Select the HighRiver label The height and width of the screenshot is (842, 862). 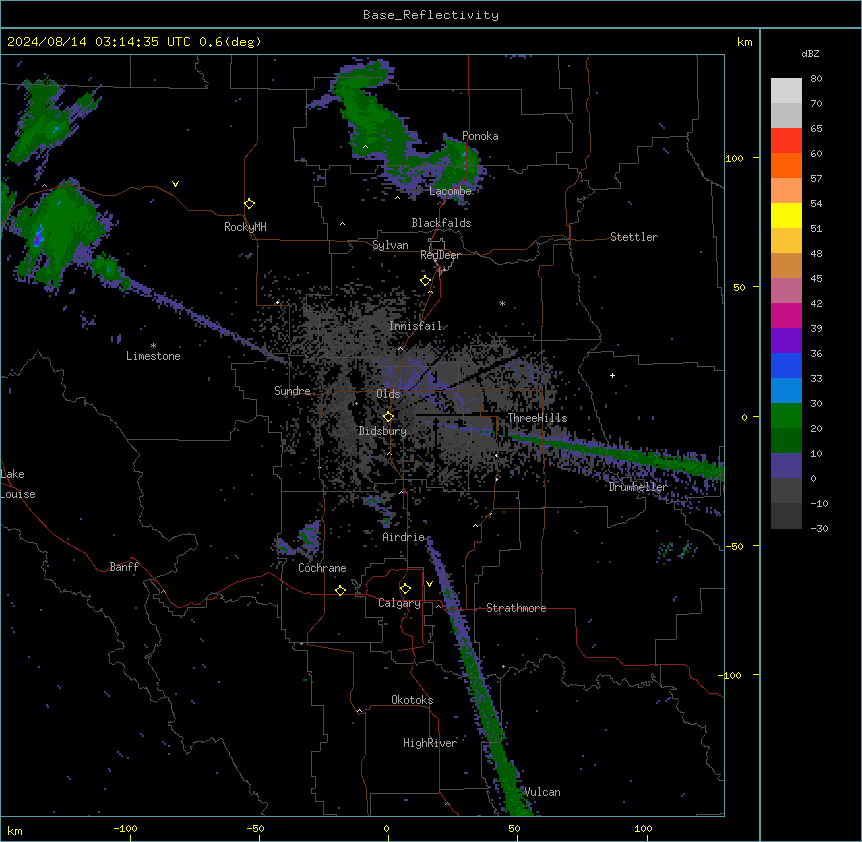[x=430, y=743]
